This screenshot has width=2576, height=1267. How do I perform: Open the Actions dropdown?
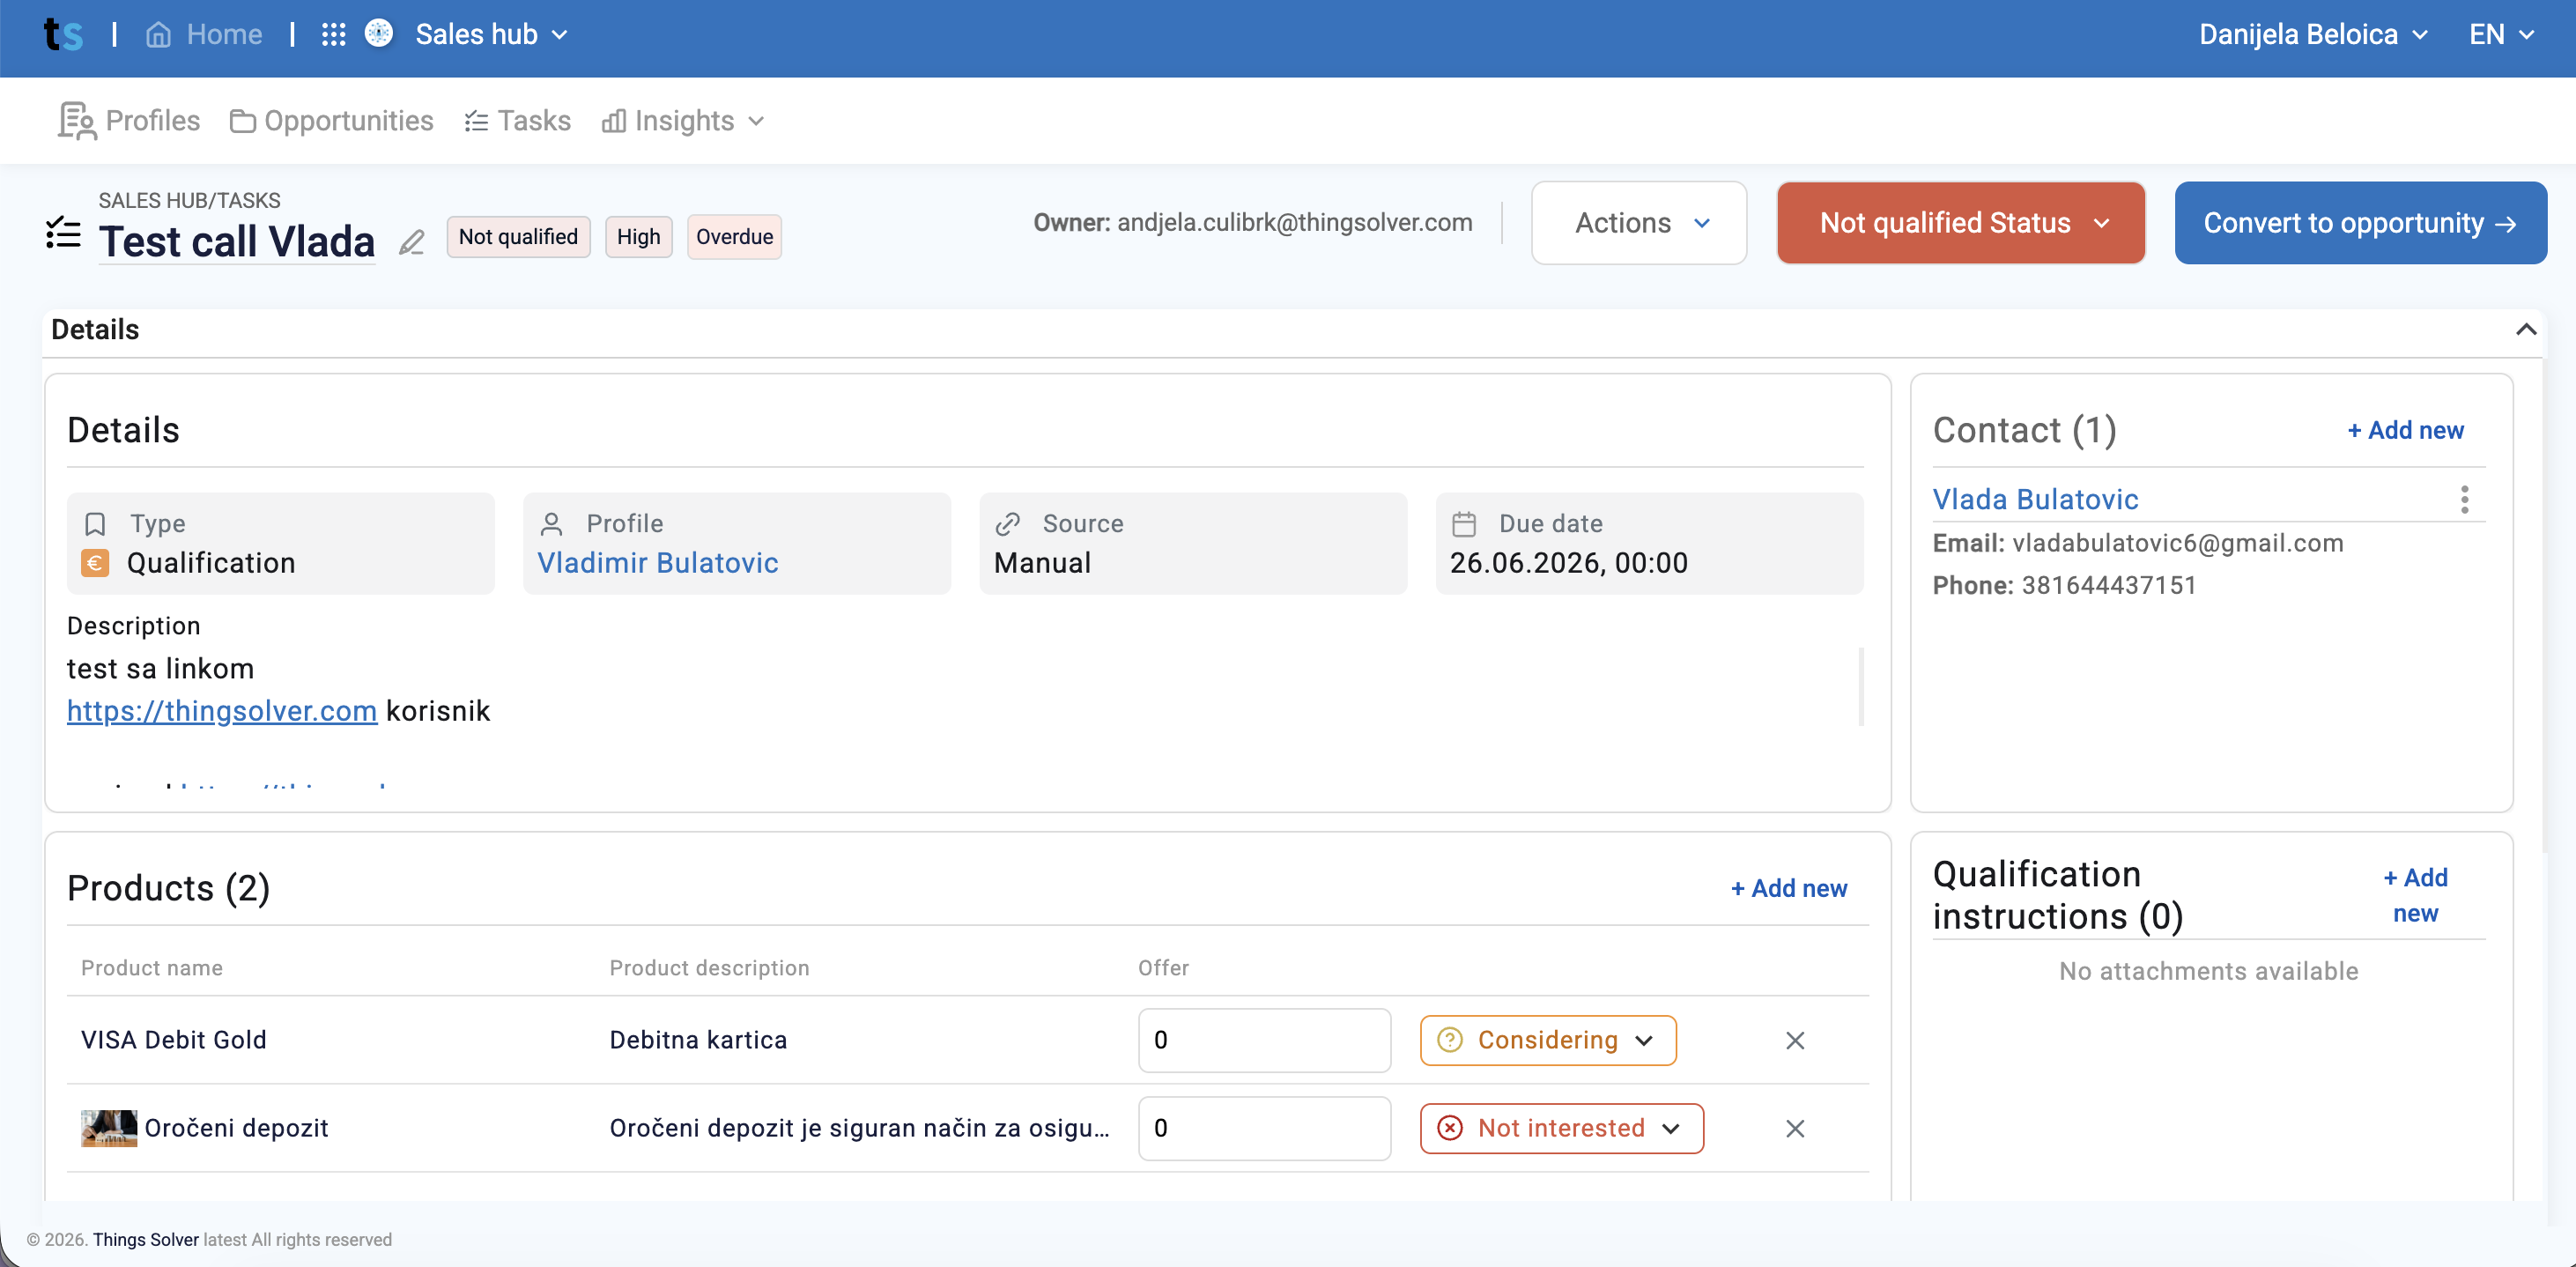click(x=1639, y=223)
